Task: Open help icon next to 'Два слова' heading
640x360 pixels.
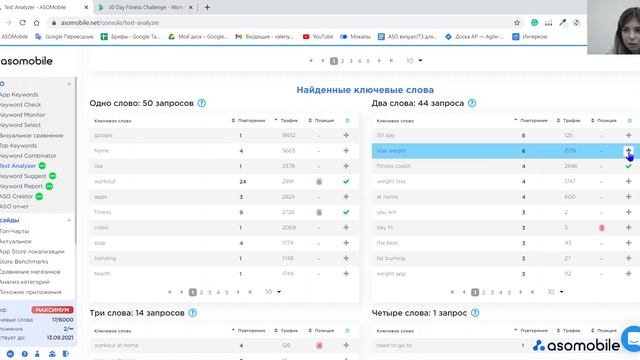Action: [x=472, y=103]
